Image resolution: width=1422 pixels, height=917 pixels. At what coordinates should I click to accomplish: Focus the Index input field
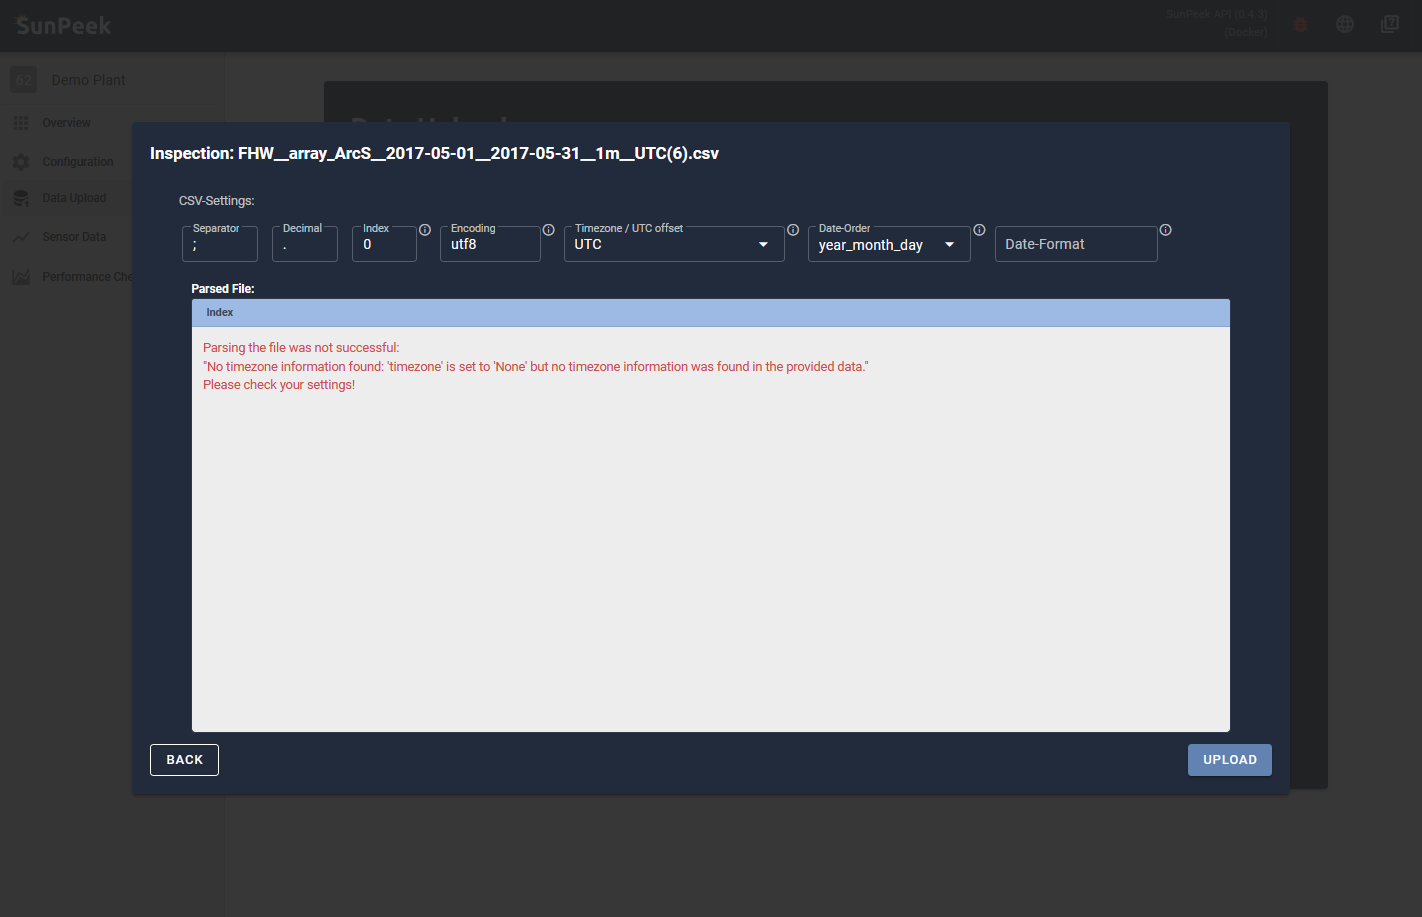[384, 244]
